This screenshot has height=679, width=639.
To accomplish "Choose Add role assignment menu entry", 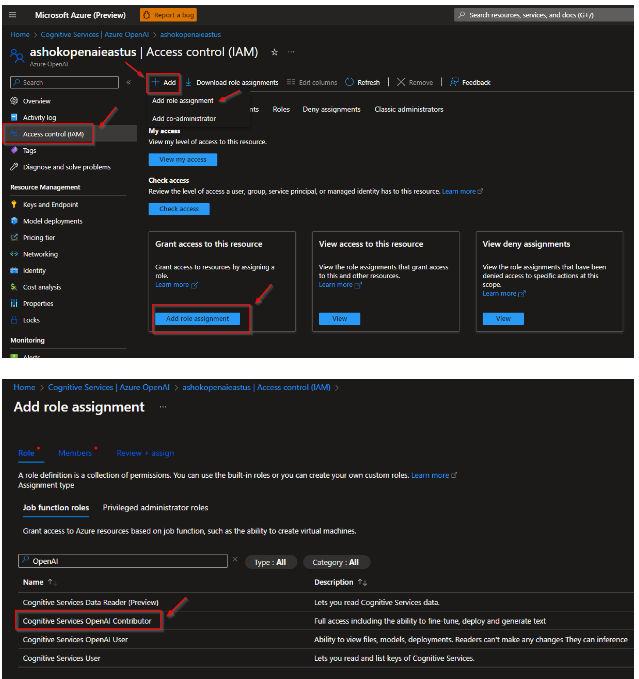I will pos(183,100).
